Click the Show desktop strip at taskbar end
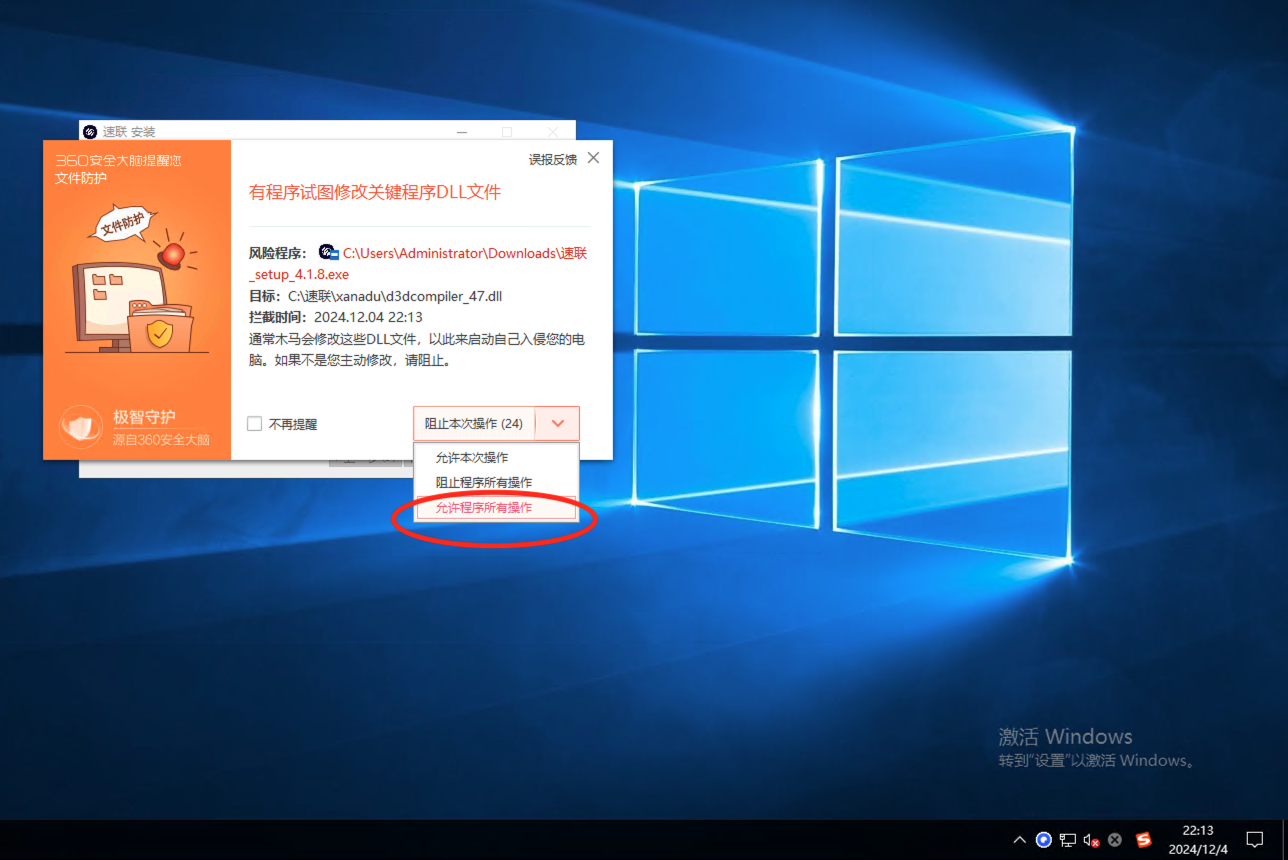The width and height of the screenshot is (1288, 860). (x=1285, y=840)
